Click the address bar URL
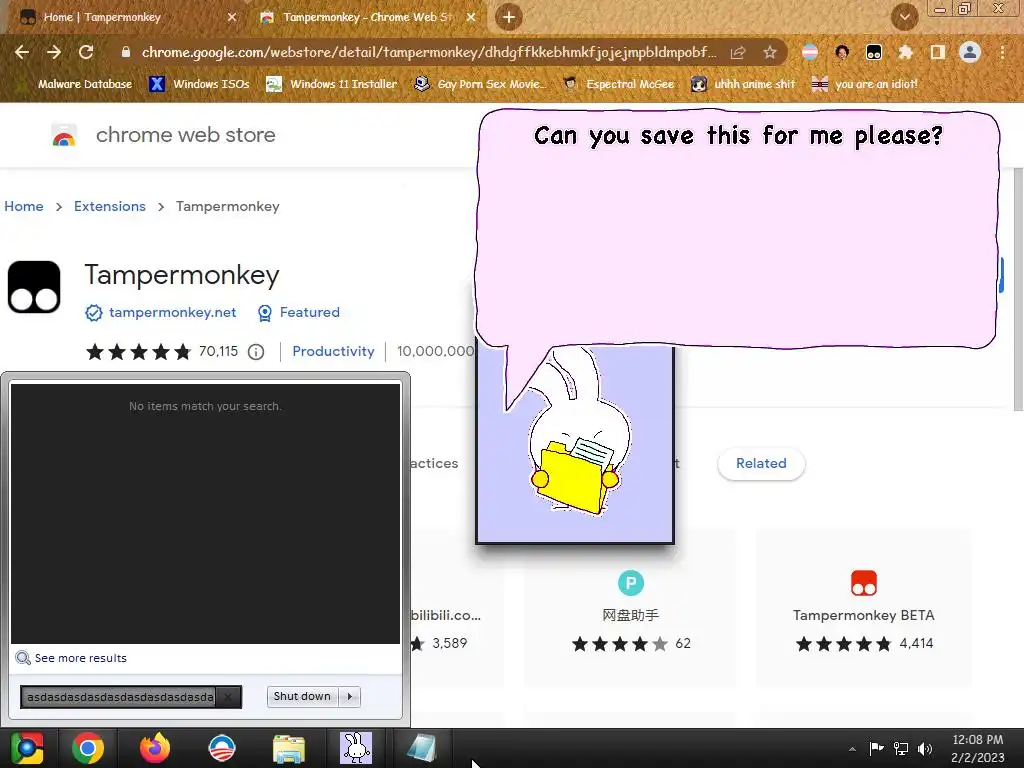Viewport: 1024px width, 768px height. click(x=428, y=52)
